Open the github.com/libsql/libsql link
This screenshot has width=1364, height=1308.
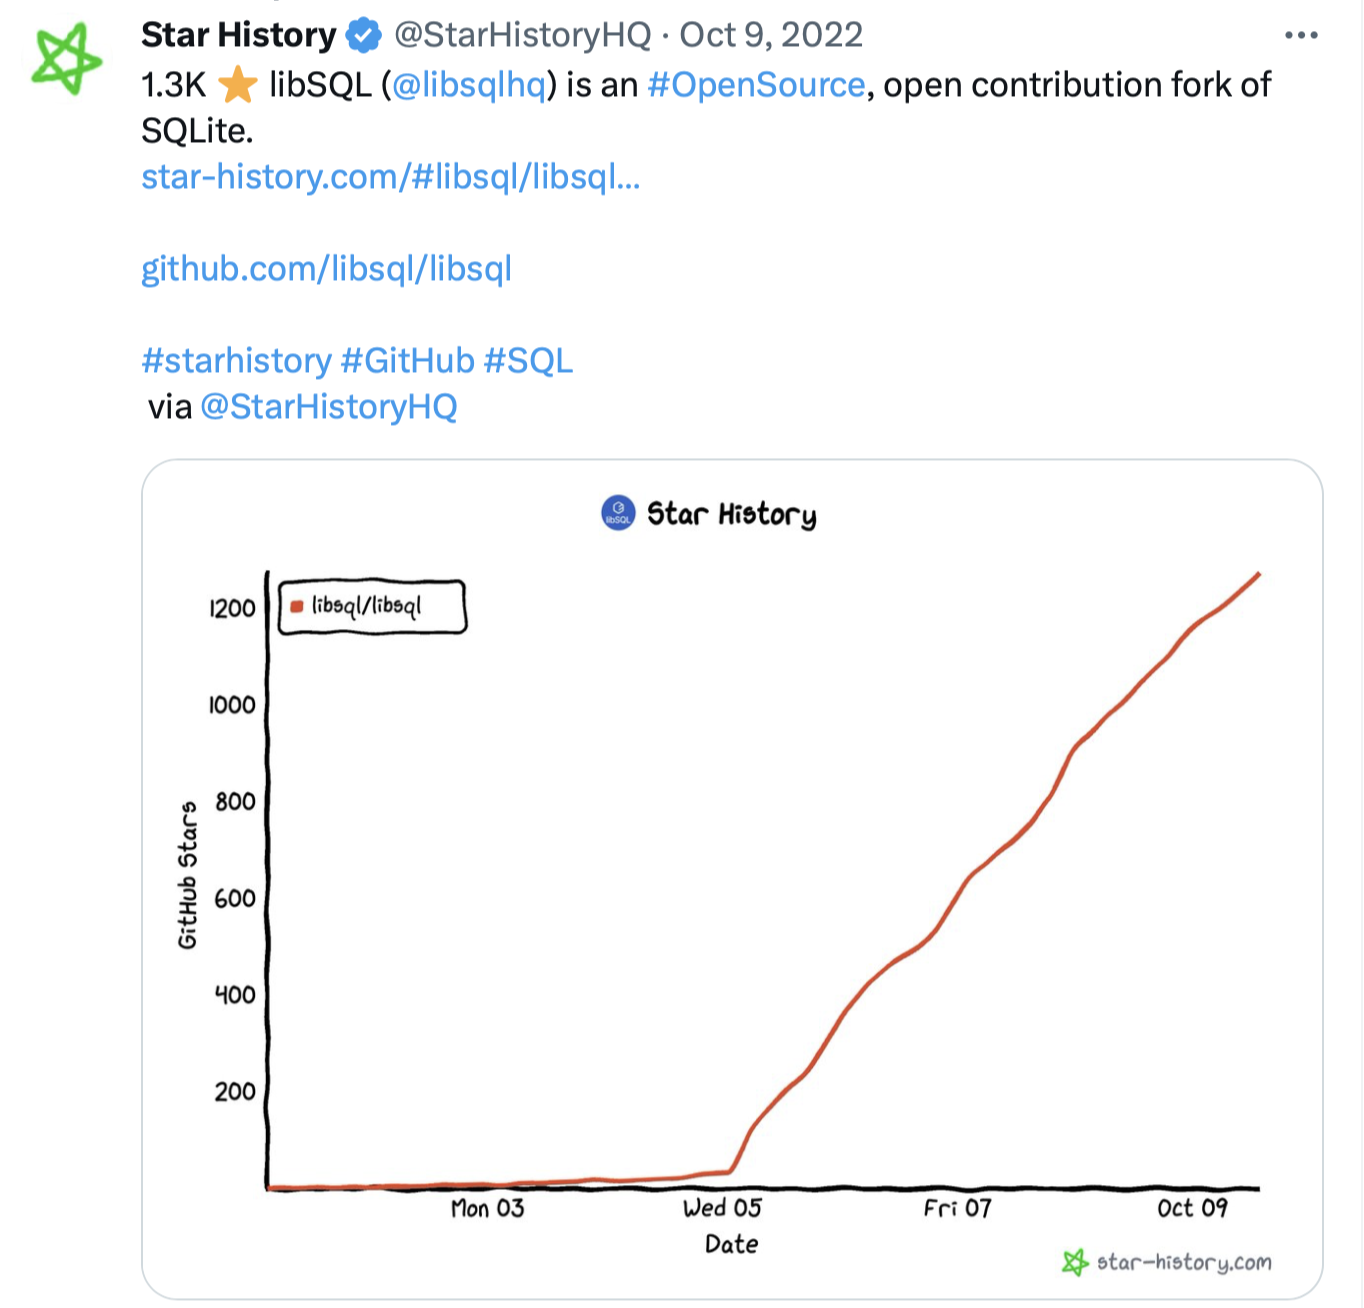(x=326, y=269)
